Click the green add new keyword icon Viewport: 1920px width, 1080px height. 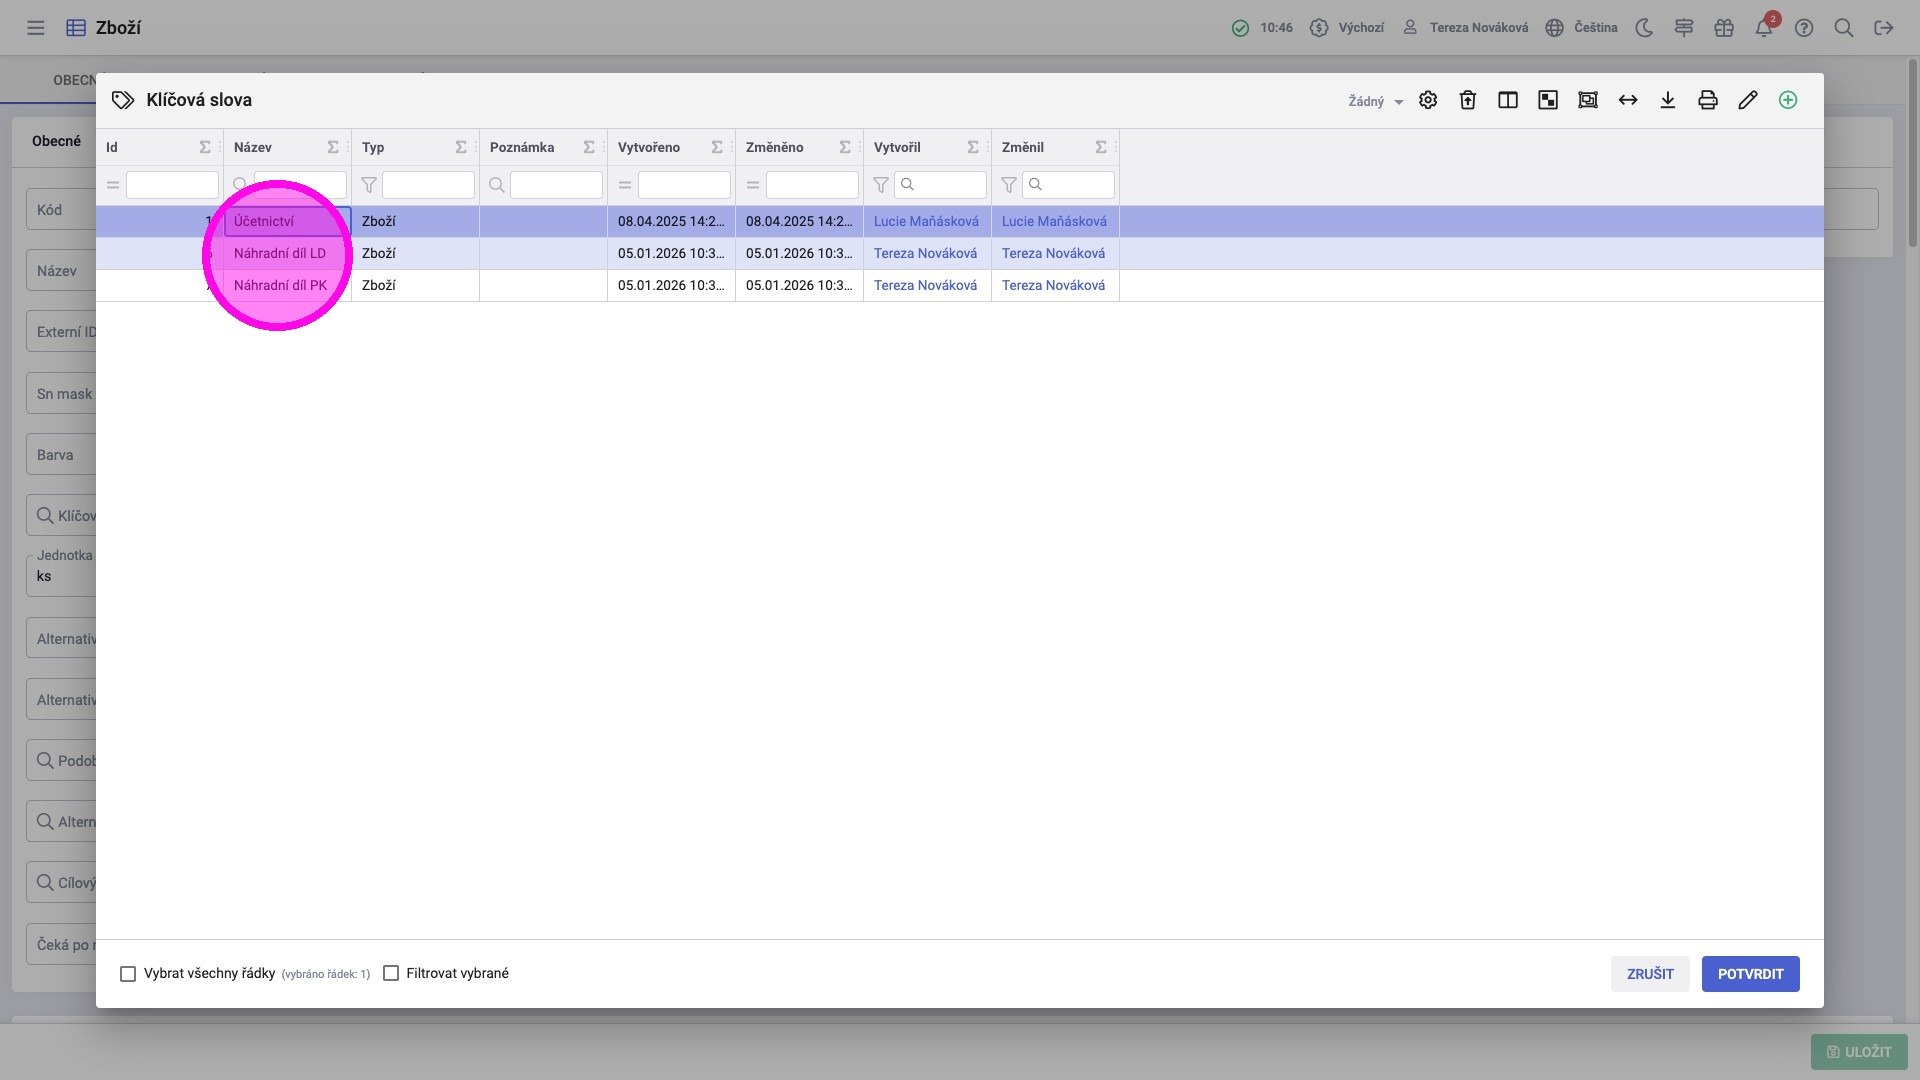click(x=1787, y=100)
